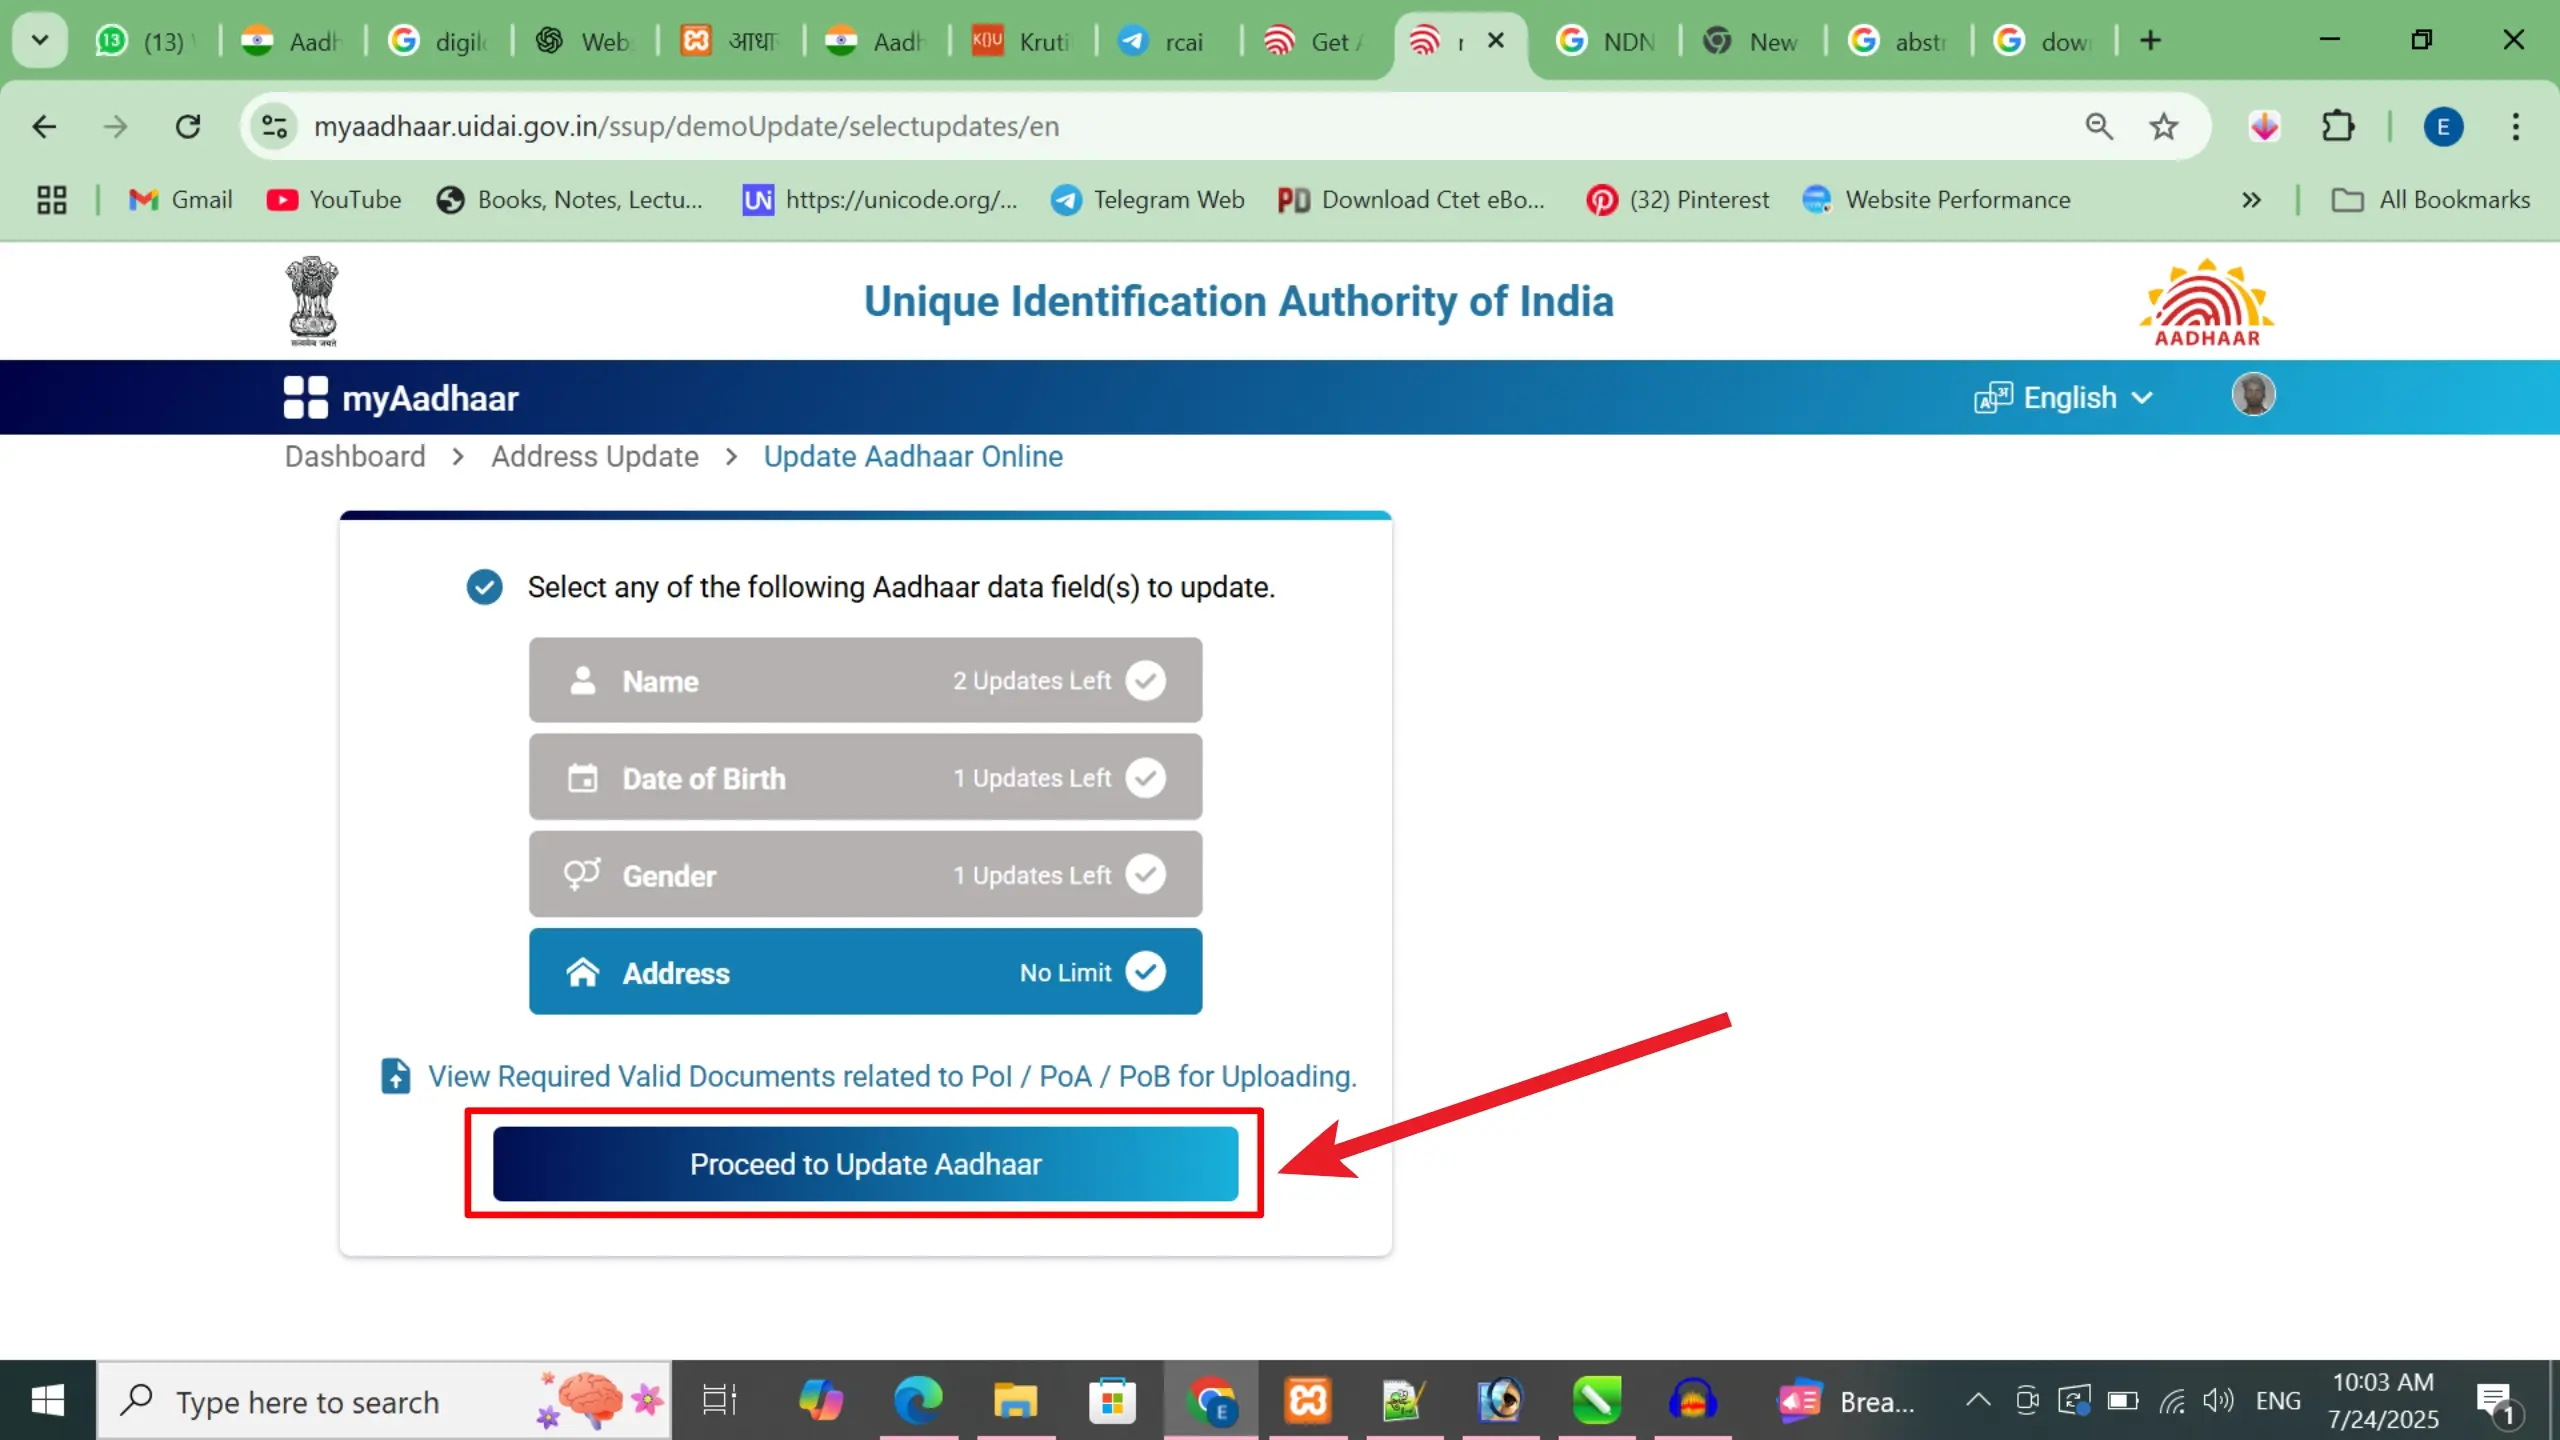Switch to the Kruti tab
The height and width of the screenshot is (1440, 2560).
[x=1022, y=41]
